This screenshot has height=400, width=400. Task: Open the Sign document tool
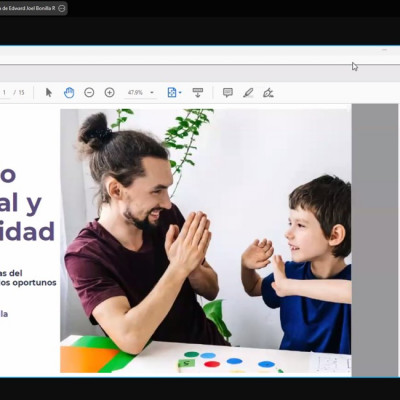[268, 92]
